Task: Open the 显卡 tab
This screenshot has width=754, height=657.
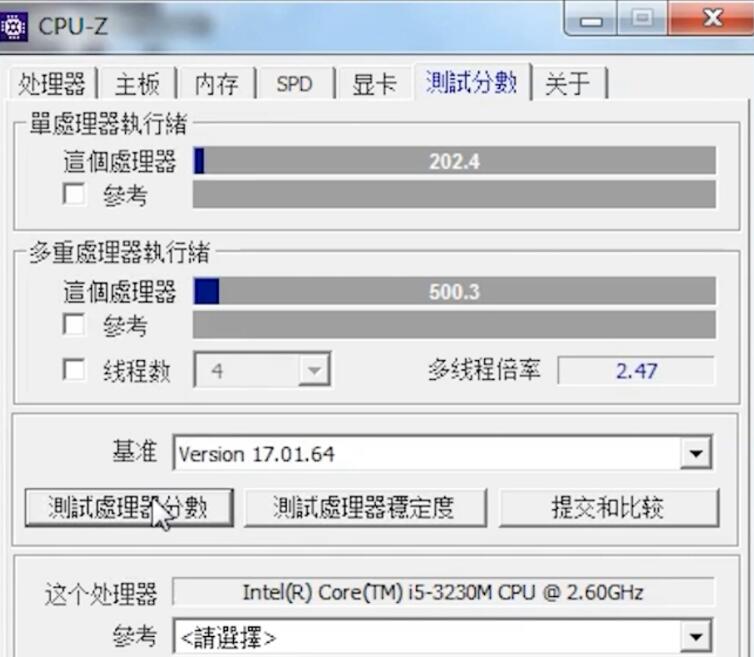Action: click(375, 84)
